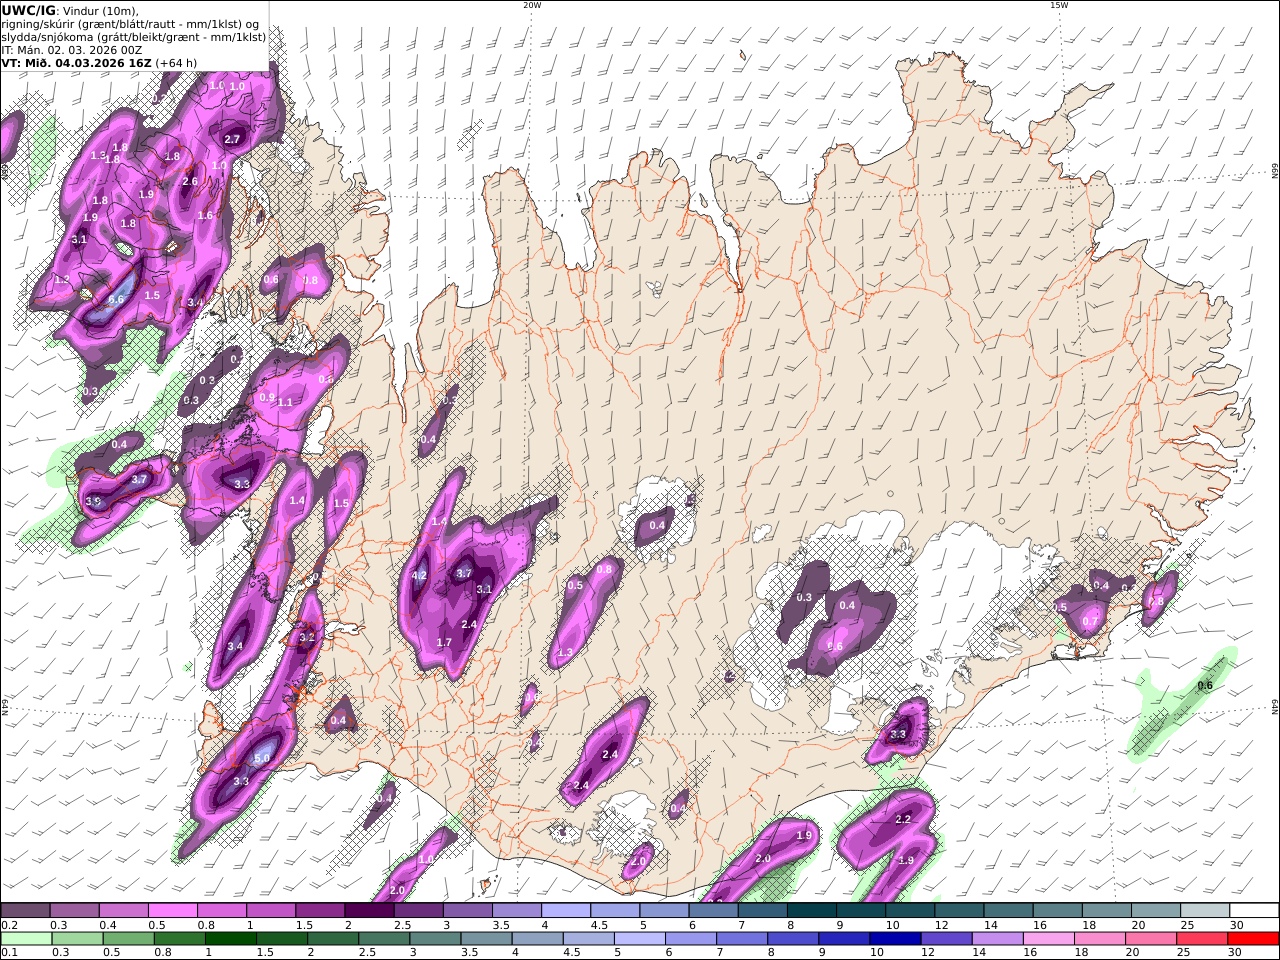Viewport: 1280px width, 960px height.
Task: Click the 6.6 precipitation value on the map
Action: tap(116, 300)
